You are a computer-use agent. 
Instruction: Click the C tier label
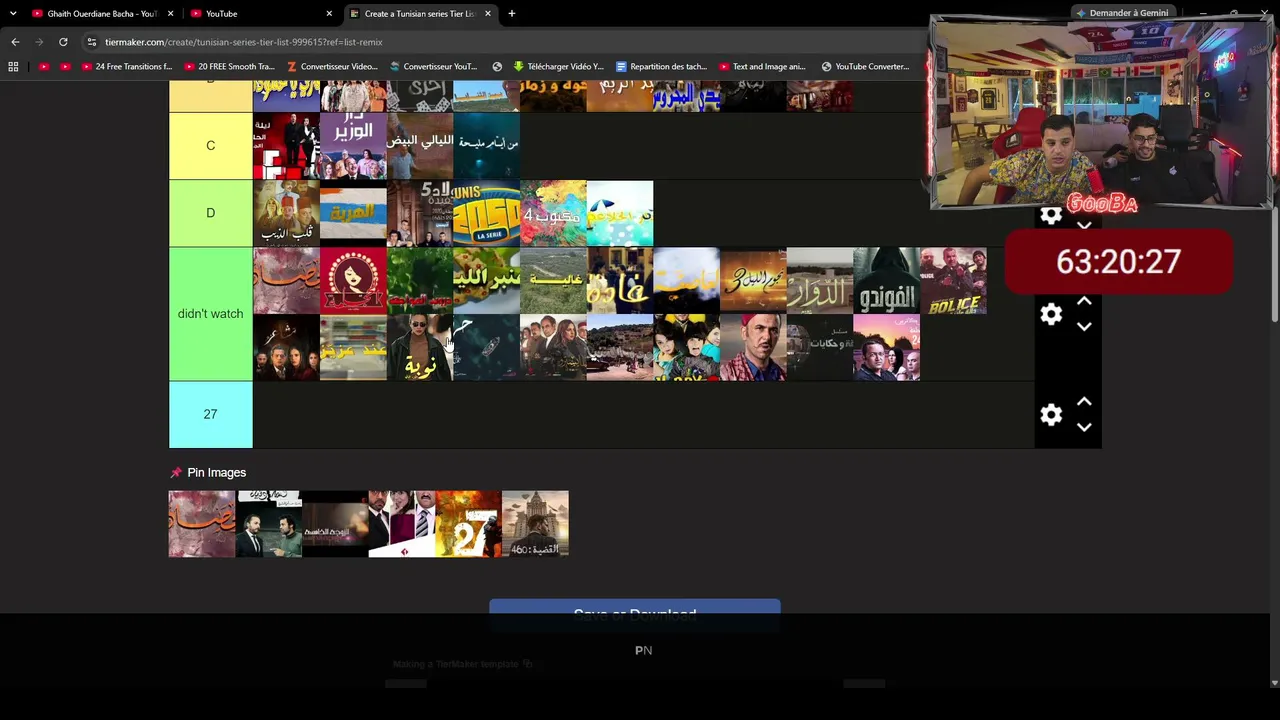point(210,146)
